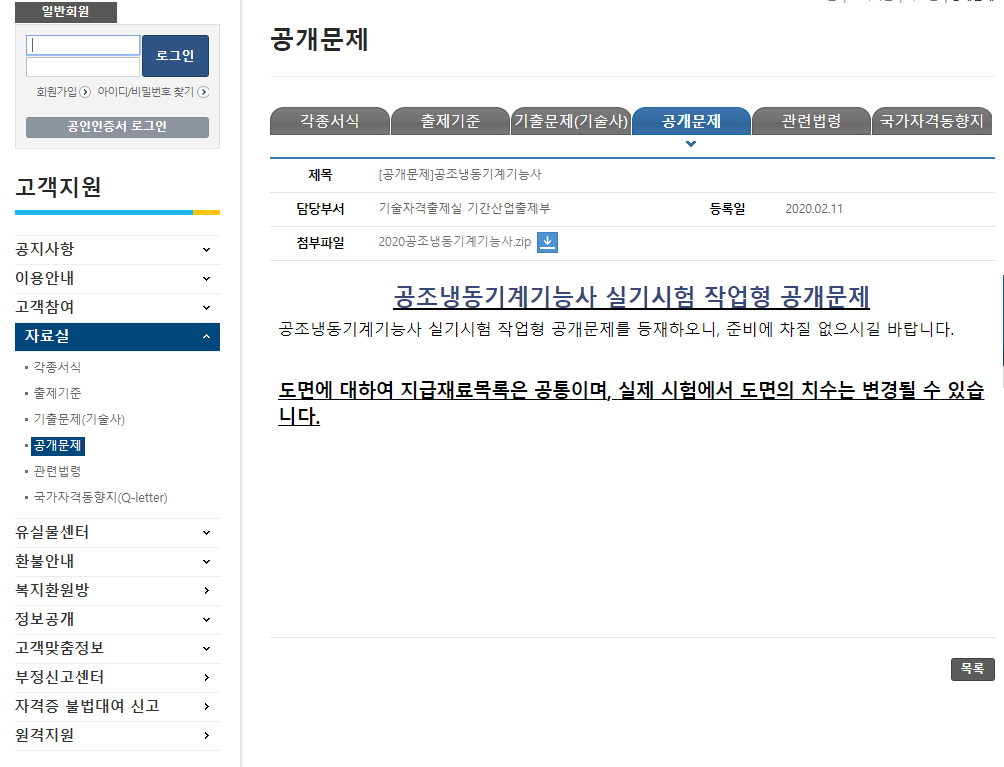Click the password input field

[84, 67]
